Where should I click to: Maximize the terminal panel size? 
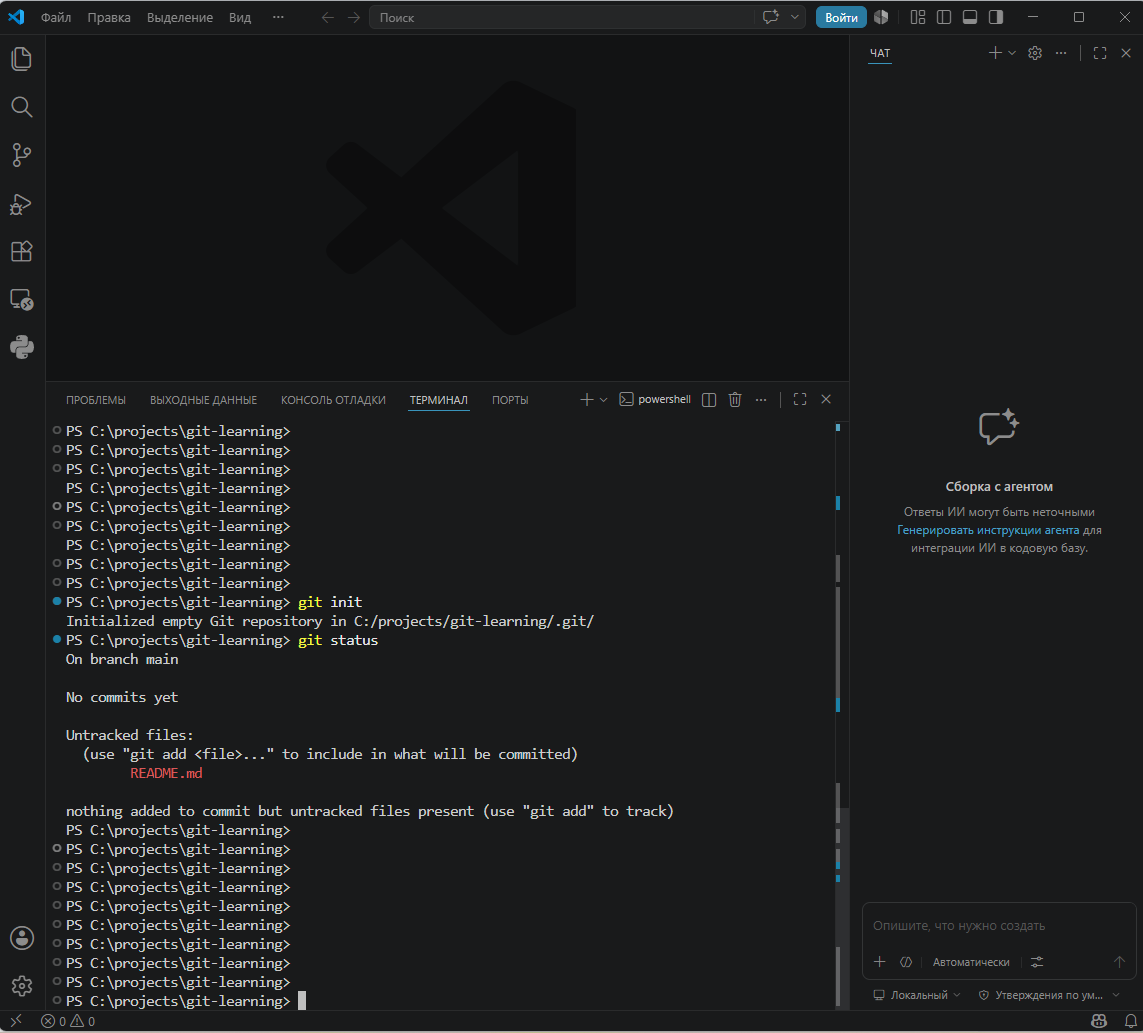[x=800, y=399]
